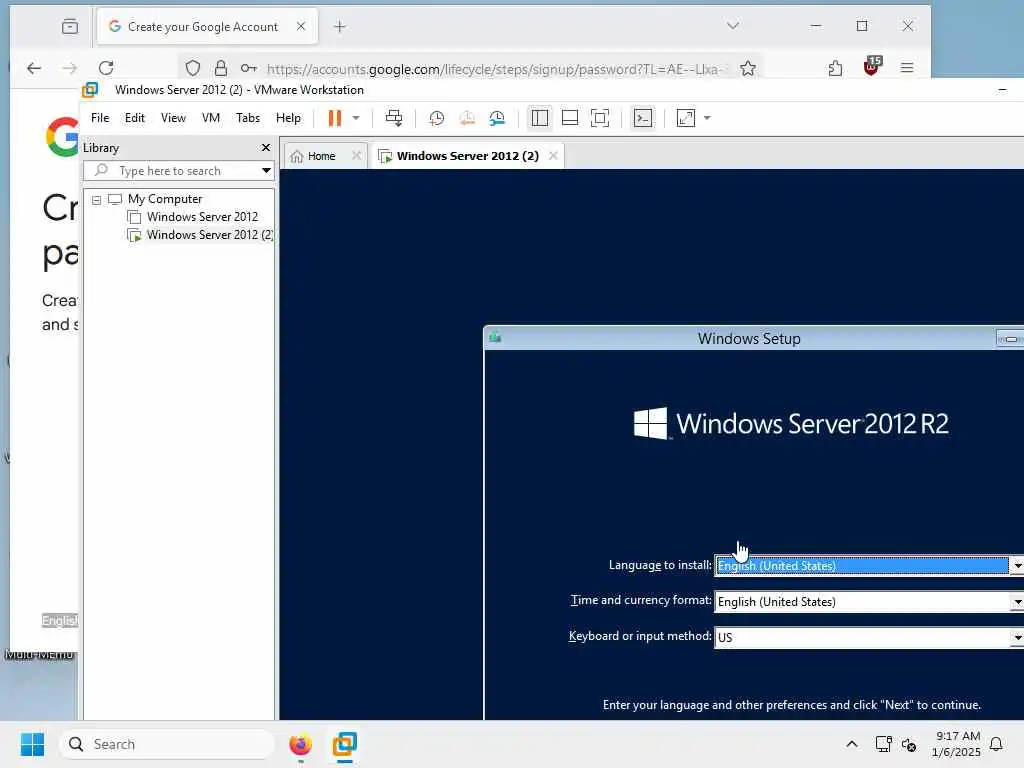Show hidden system tray icons
The image size is (1024, 768).
tap(852, 744)
